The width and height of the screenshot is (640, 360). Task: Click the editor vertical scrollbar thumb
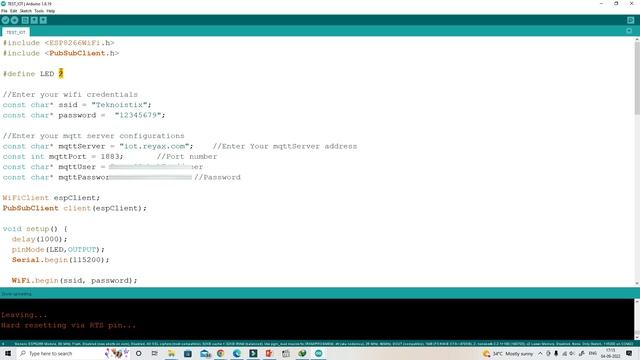pos(637,78)
